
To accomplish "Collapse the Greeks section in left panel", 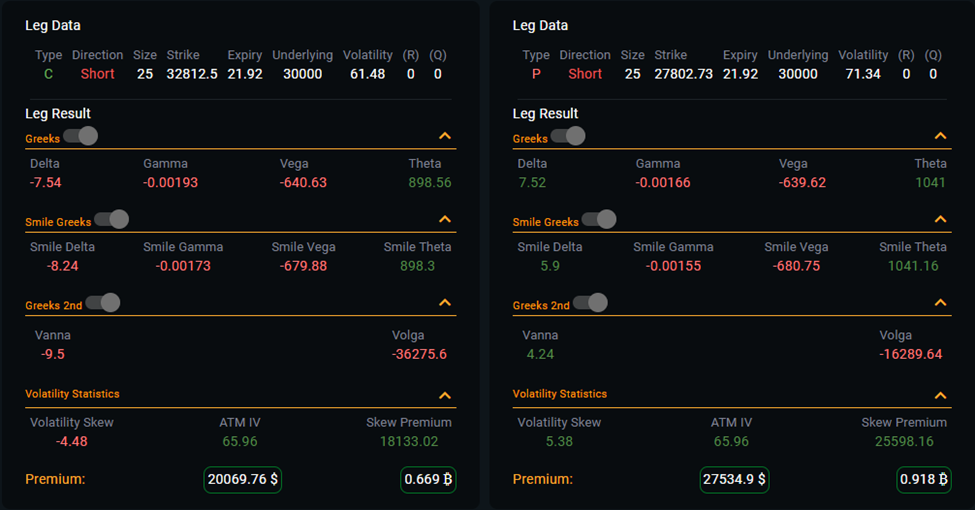I will click(445, 136).
